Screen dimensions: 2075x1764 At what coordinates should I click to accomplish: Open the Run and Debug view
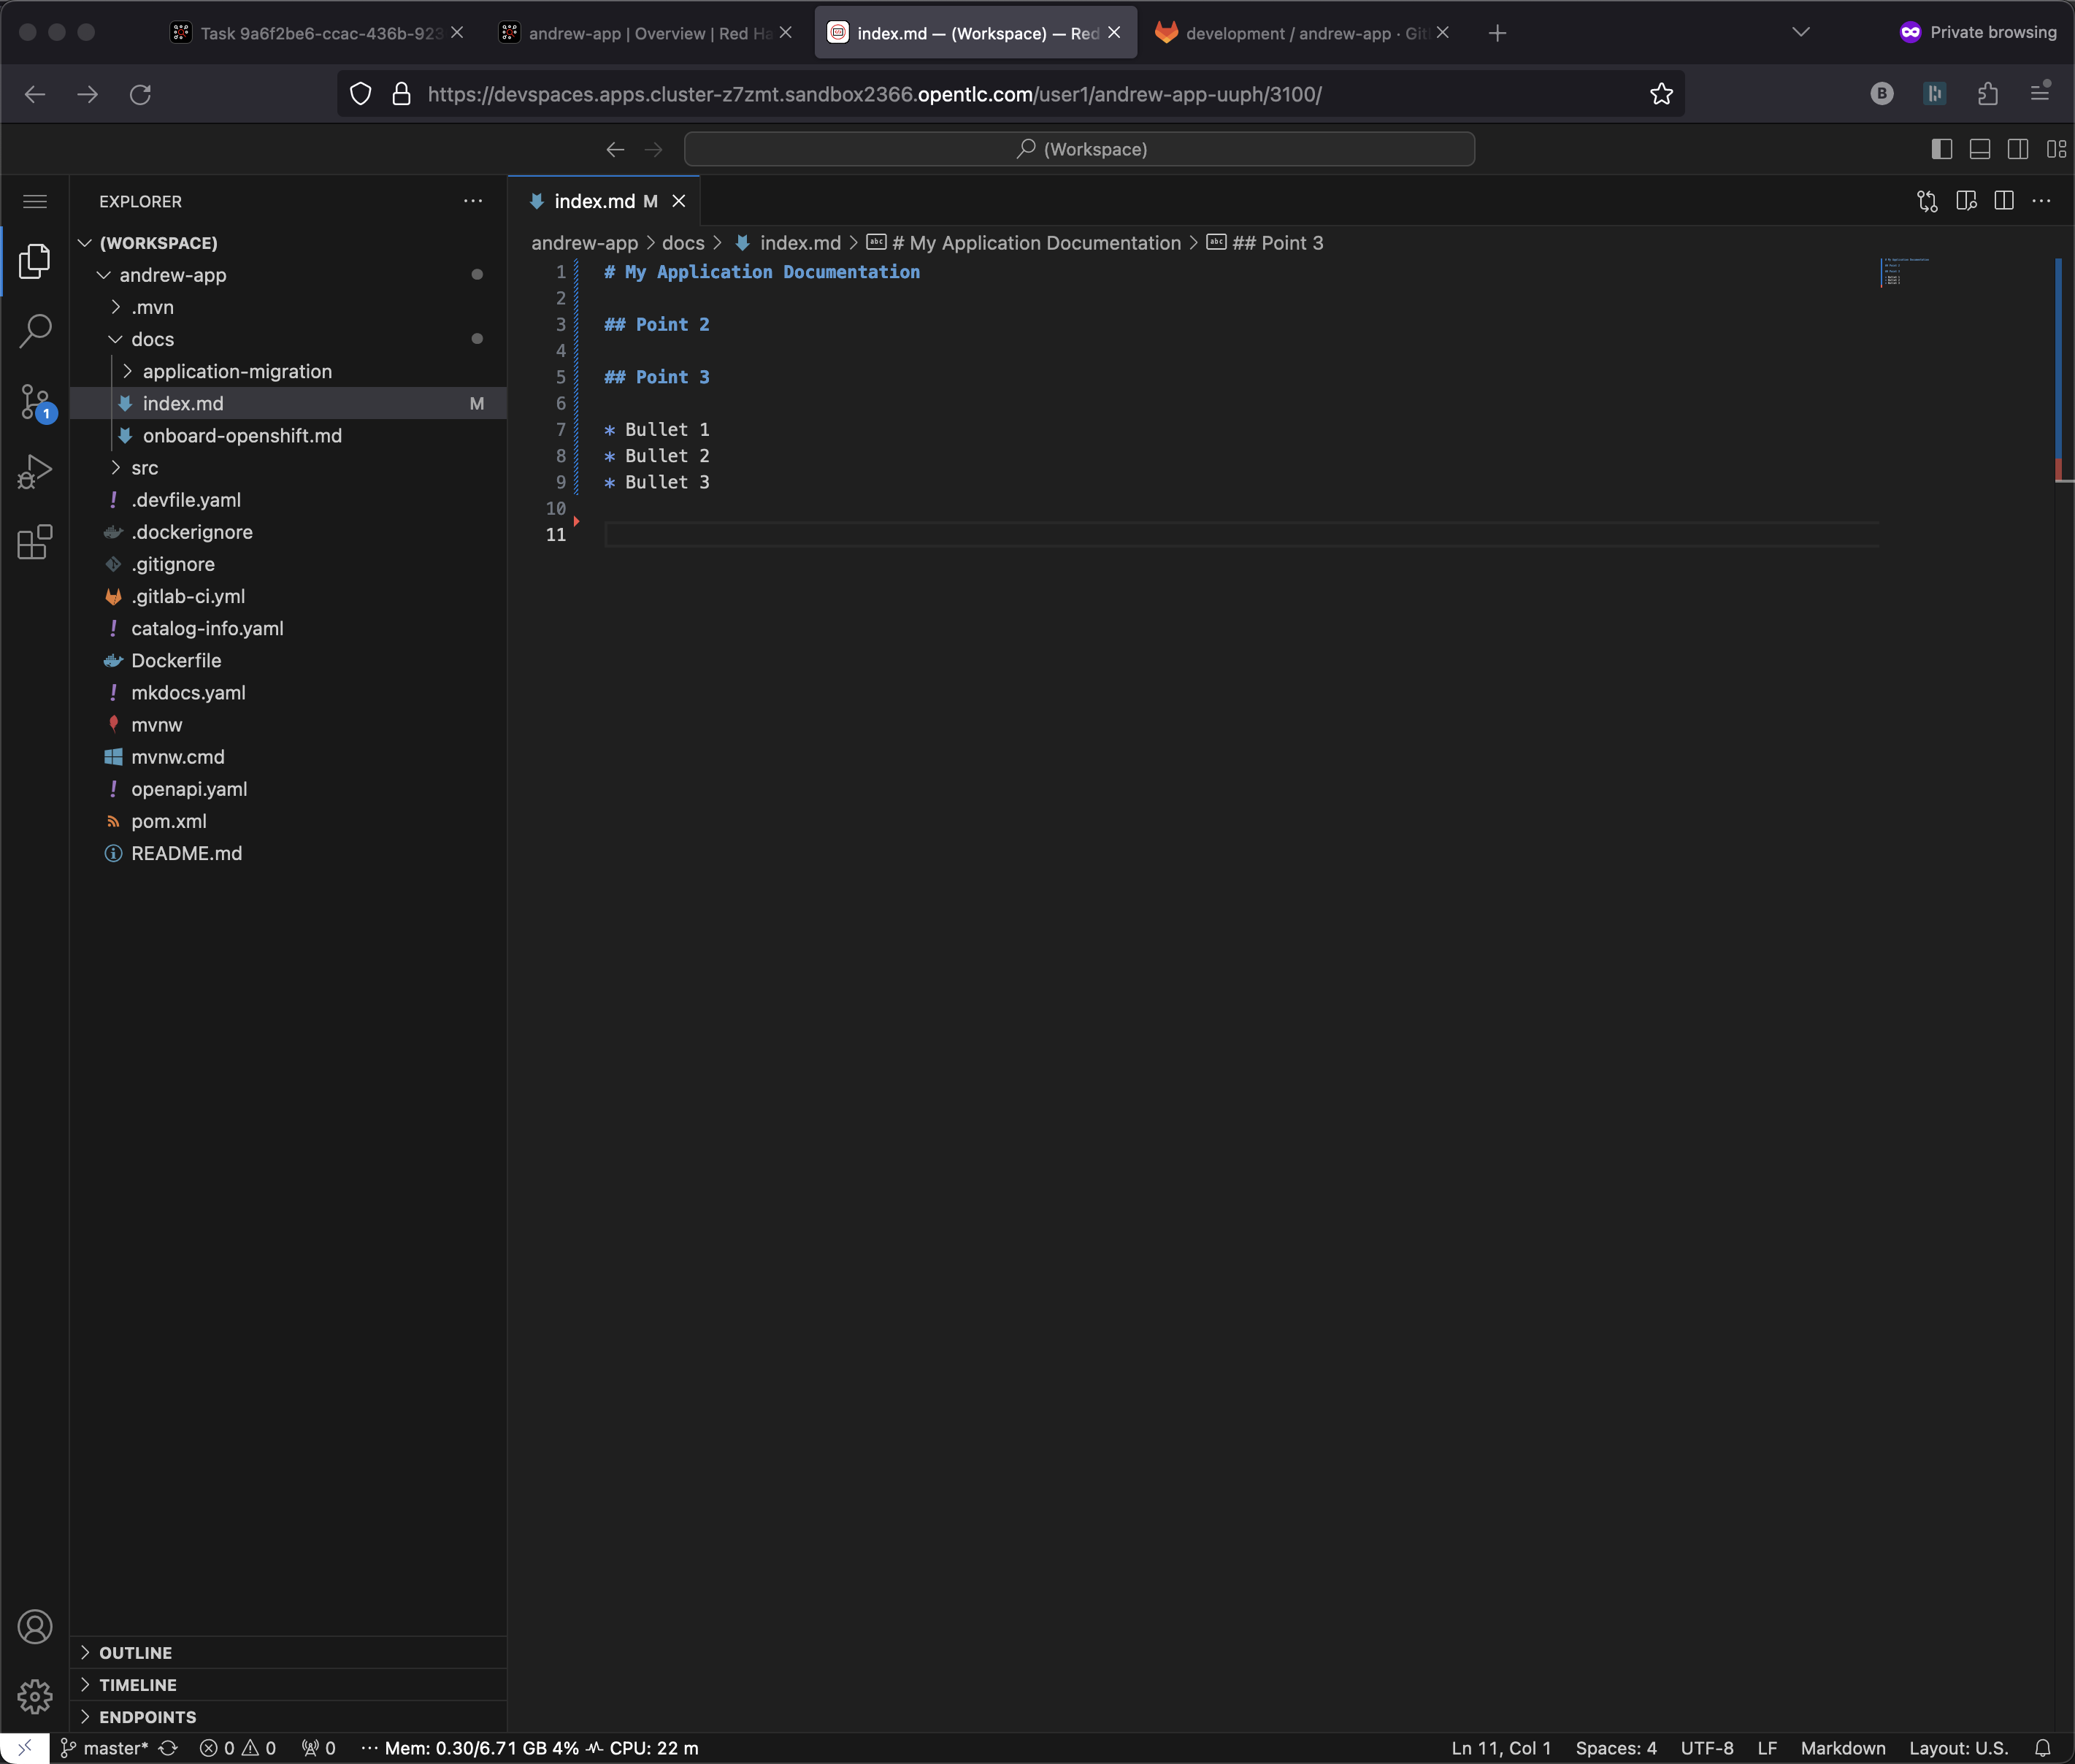35,472
